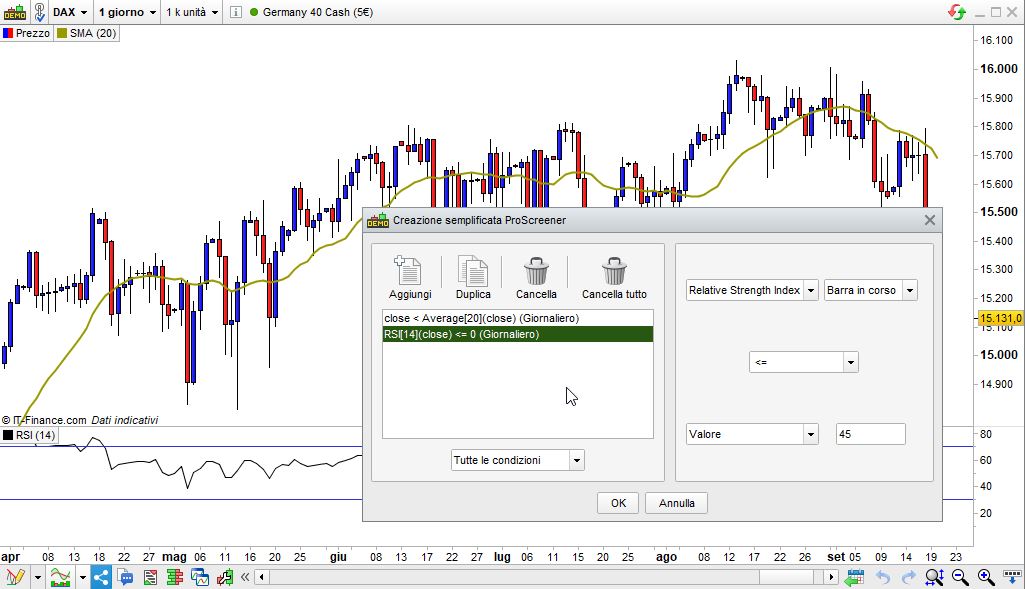1025x589 pixels.
Task: Click the zoom out magnifier icon
Action: pyautogui.click(x=960, y=577)
